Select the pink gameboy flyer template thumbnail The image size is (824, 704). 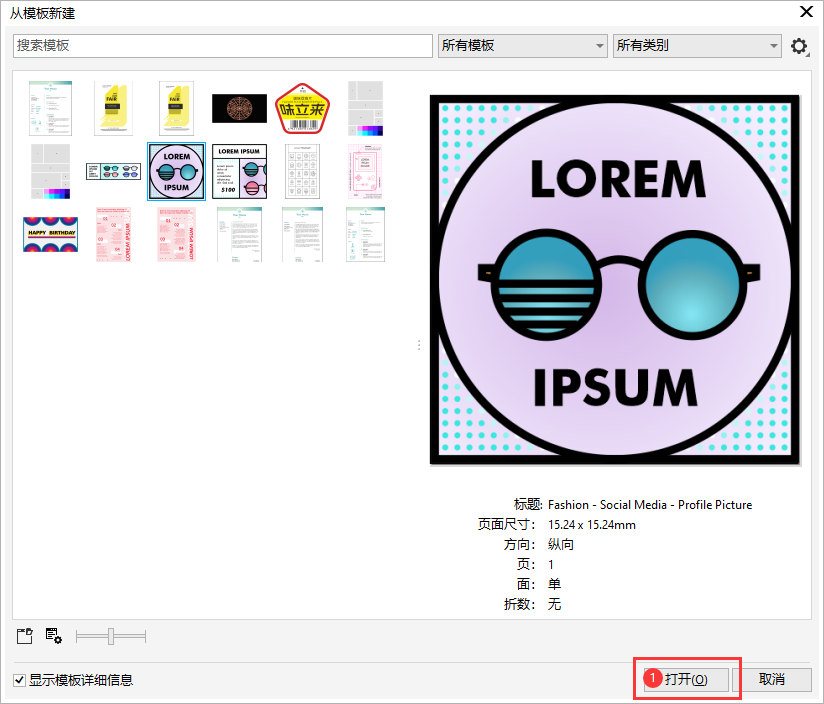(x=365, y=171)
